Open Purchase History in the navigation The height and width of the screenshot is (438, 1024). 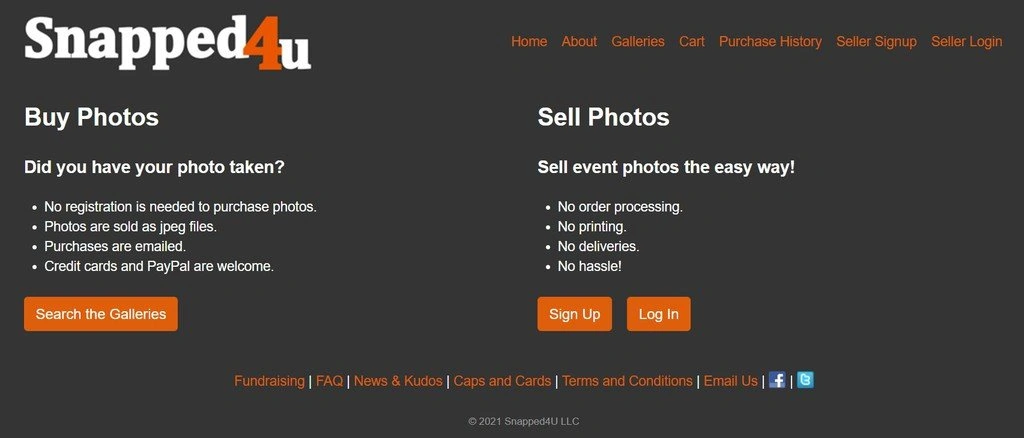point(771,42)
